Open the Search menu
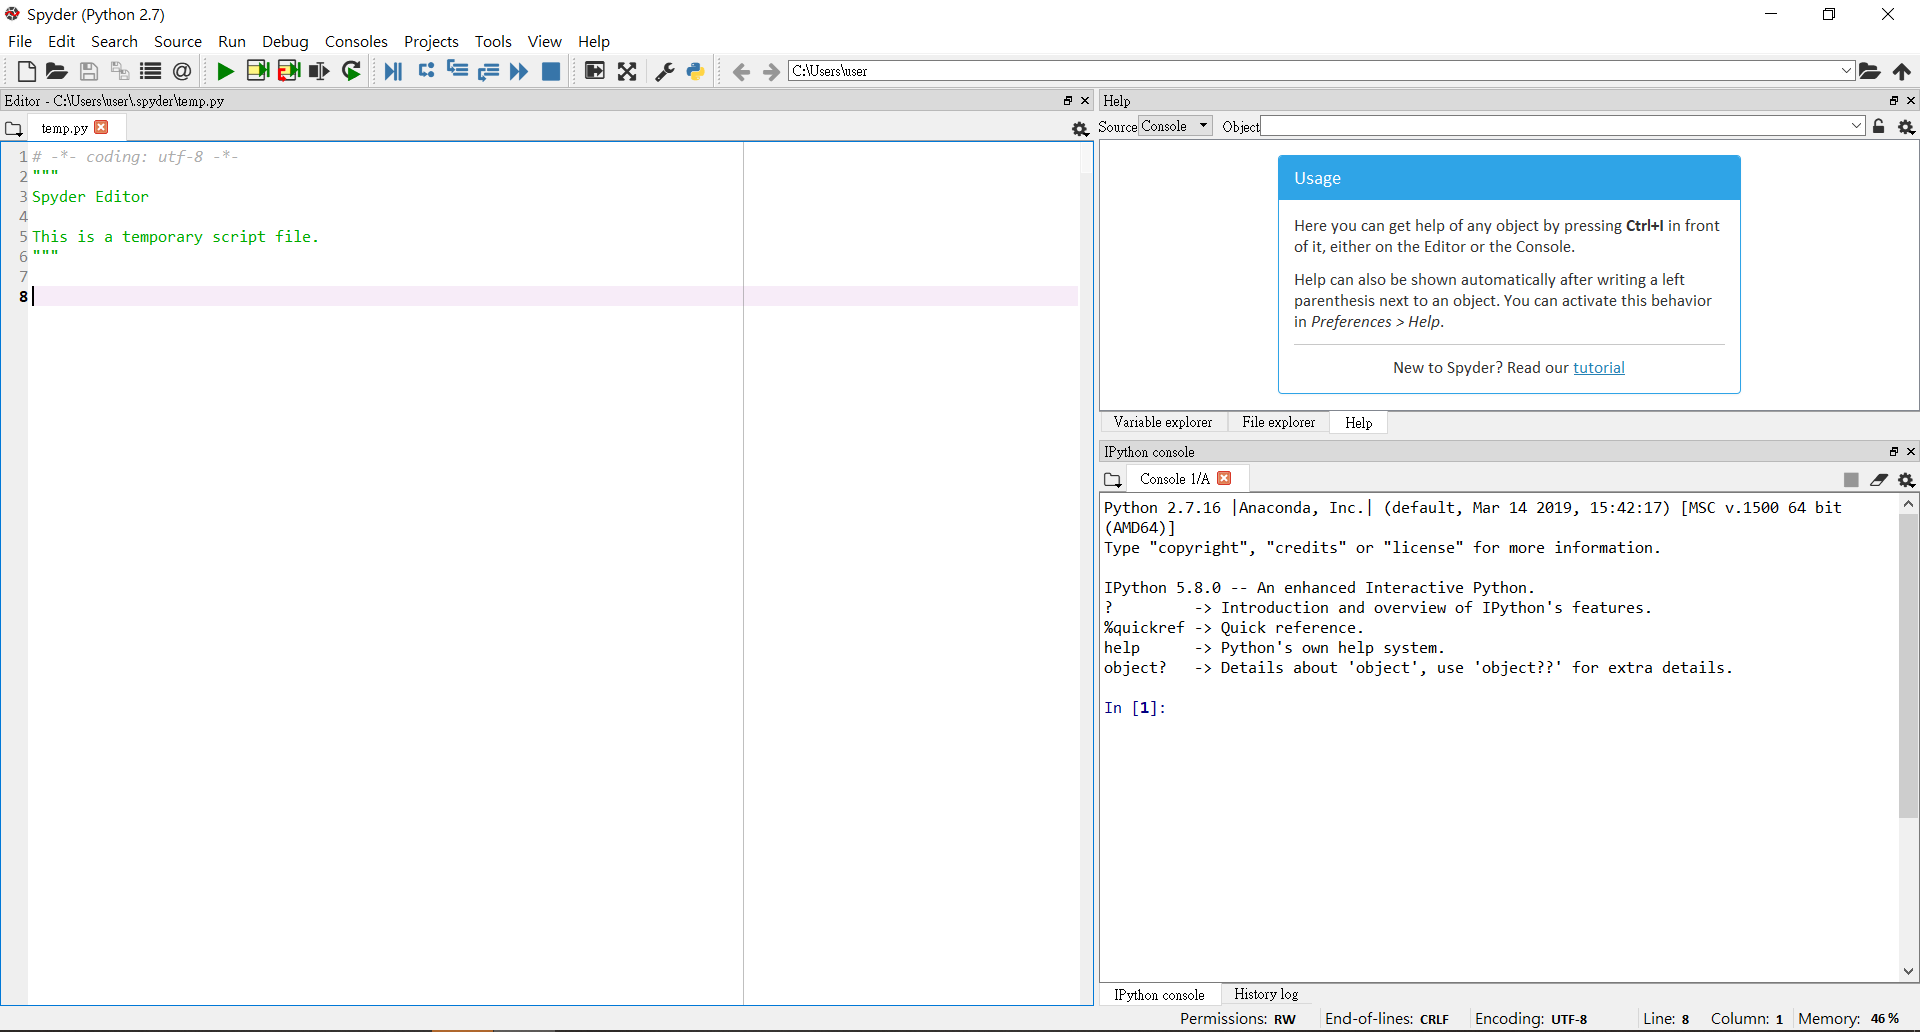1920x1032 pixels. pyautogui.click(x=114, y=41)
